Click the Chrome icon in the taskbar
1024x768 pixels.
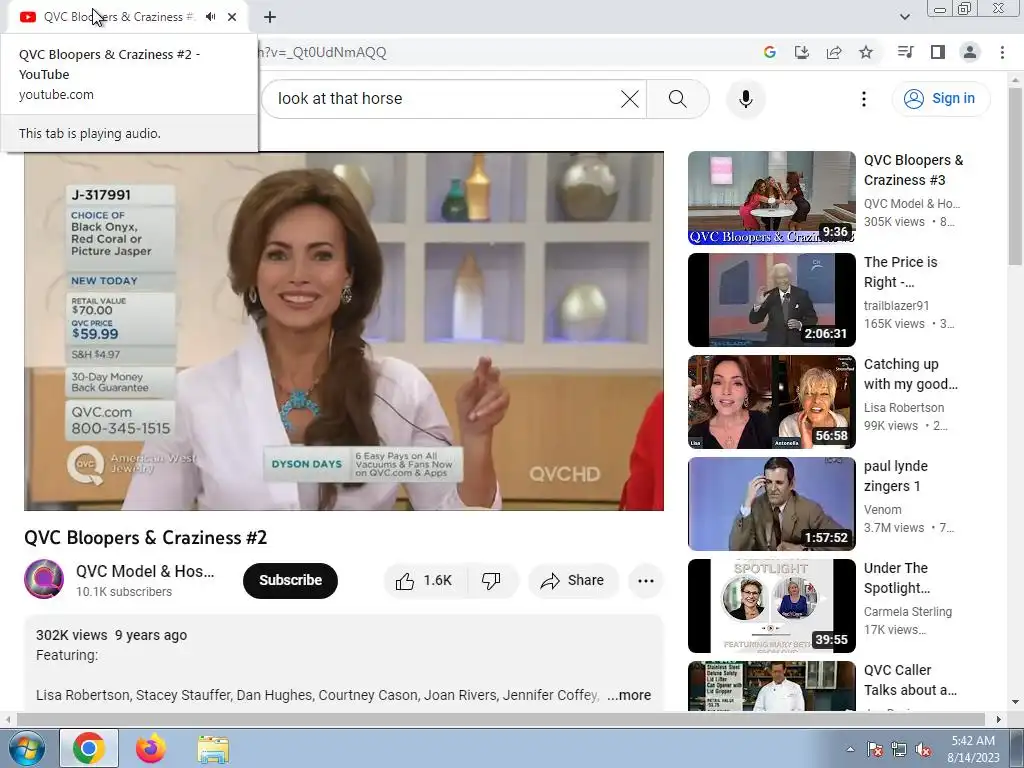89,748
